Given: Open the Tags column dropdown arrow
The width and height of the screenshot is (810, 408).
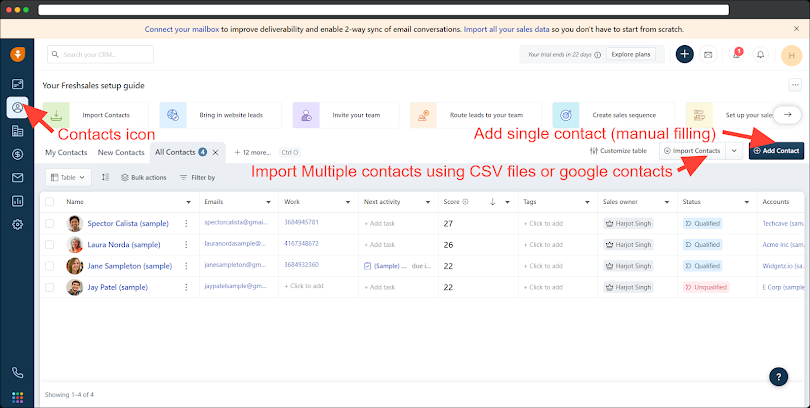Looking at the screenshot, I should [x=587, y=202].
